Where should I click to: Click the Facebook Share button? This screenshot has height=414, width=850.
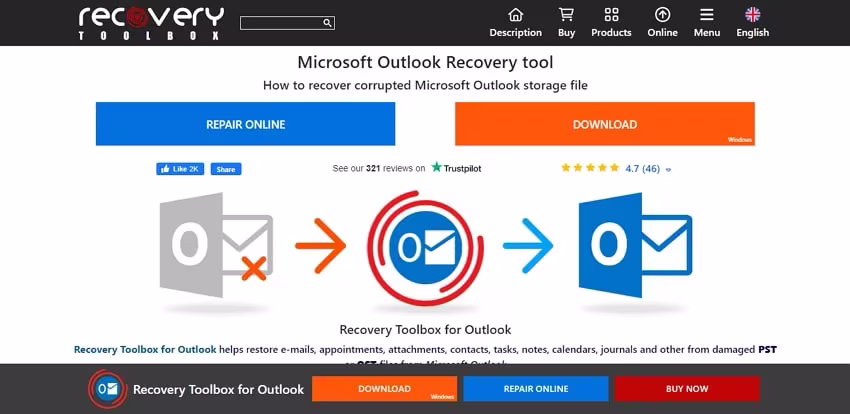click(226, 169)
